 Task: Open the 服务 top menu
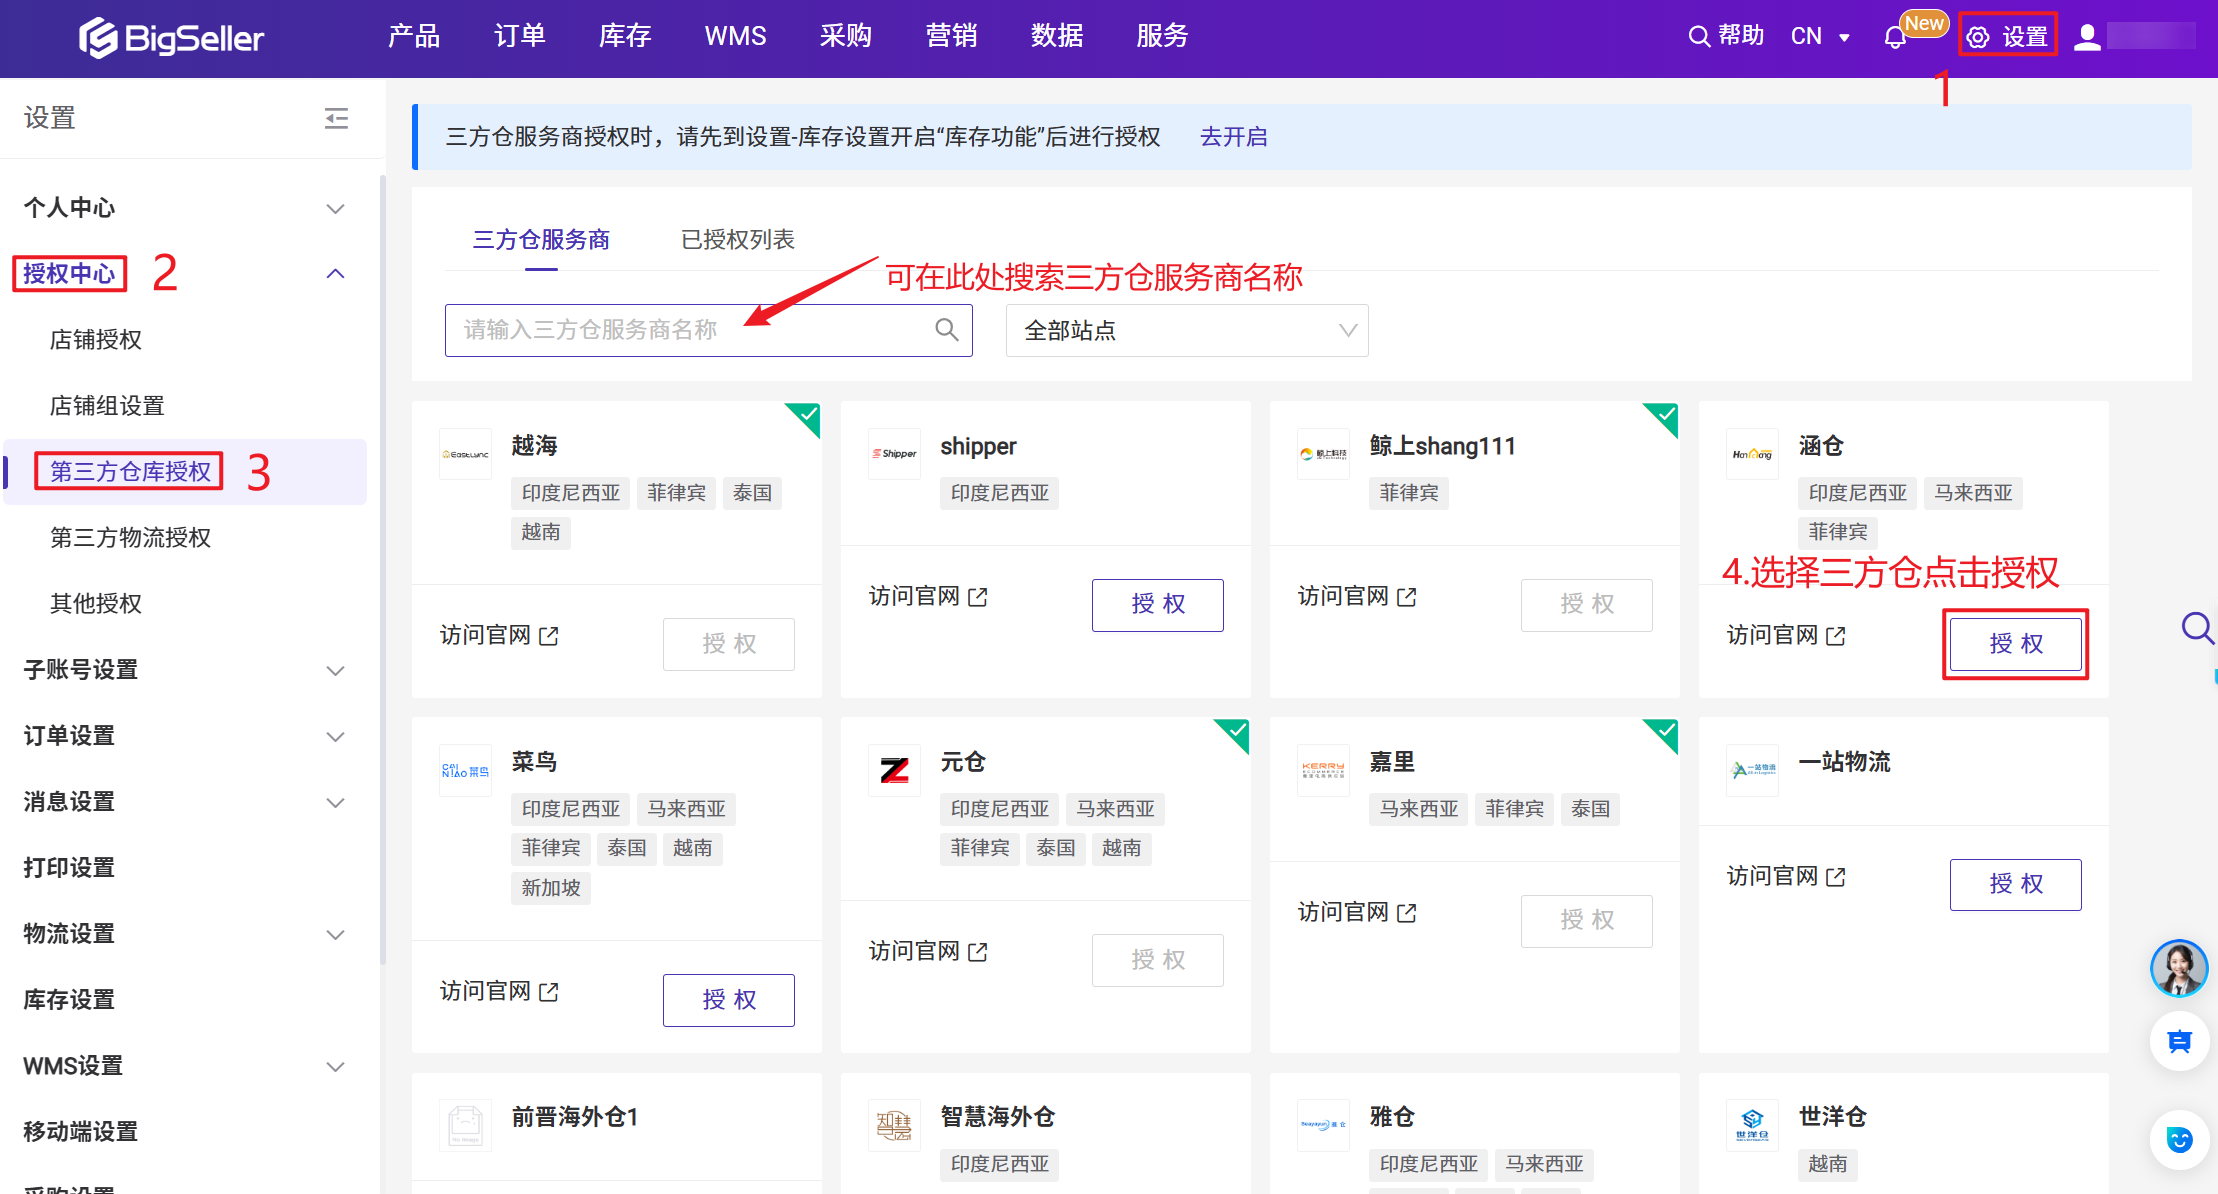(x=1162, y=37)
